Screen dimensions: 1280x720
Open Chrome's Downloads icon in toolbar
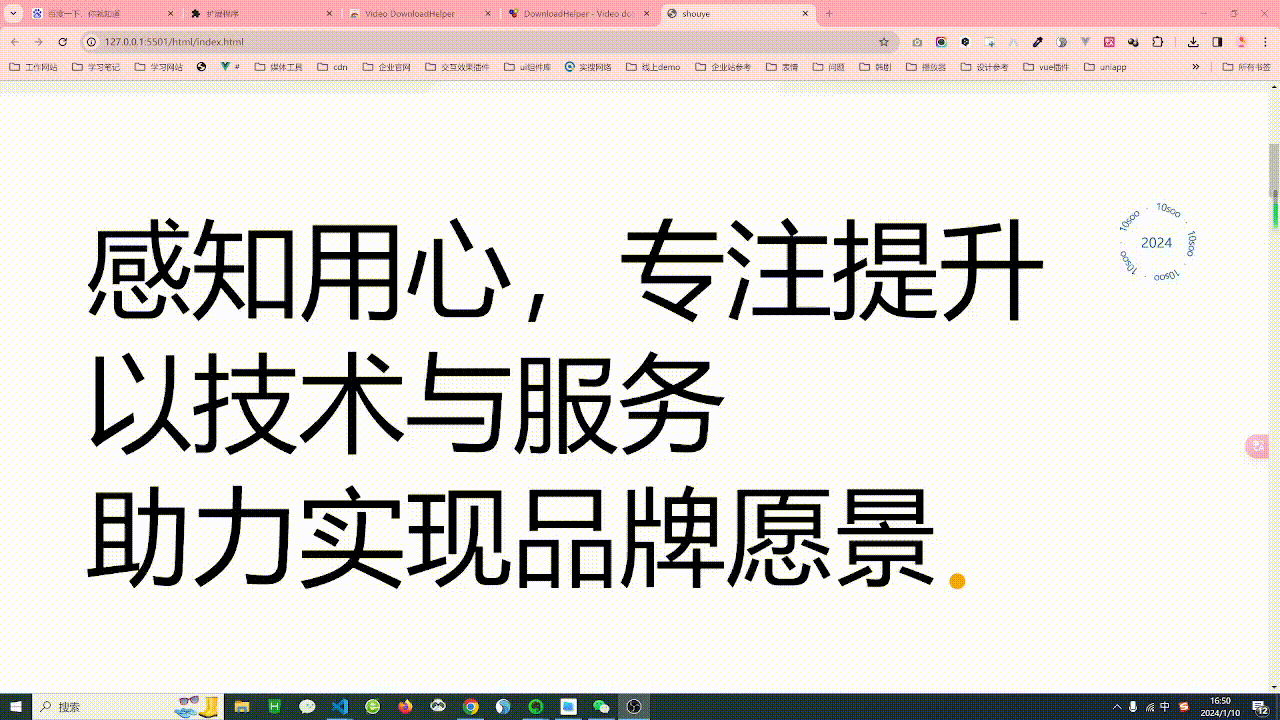tap(1194, 42)
